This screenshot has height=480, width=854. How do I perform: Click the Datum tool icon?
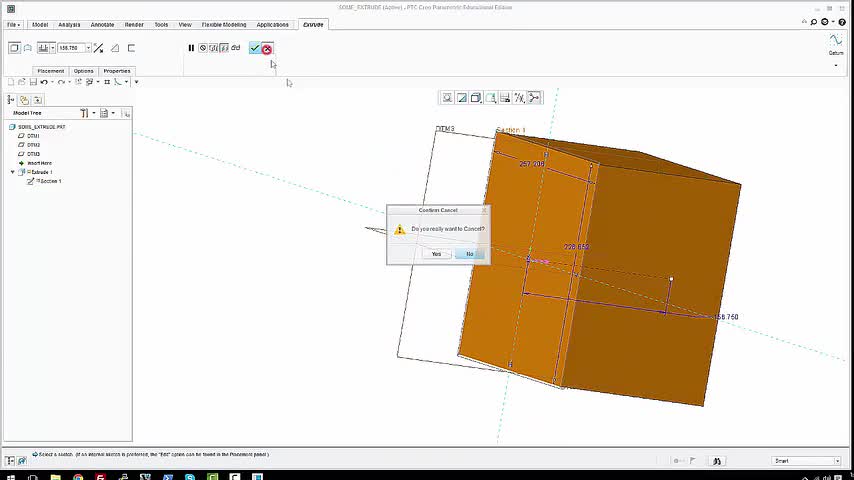tap(835, 40)
